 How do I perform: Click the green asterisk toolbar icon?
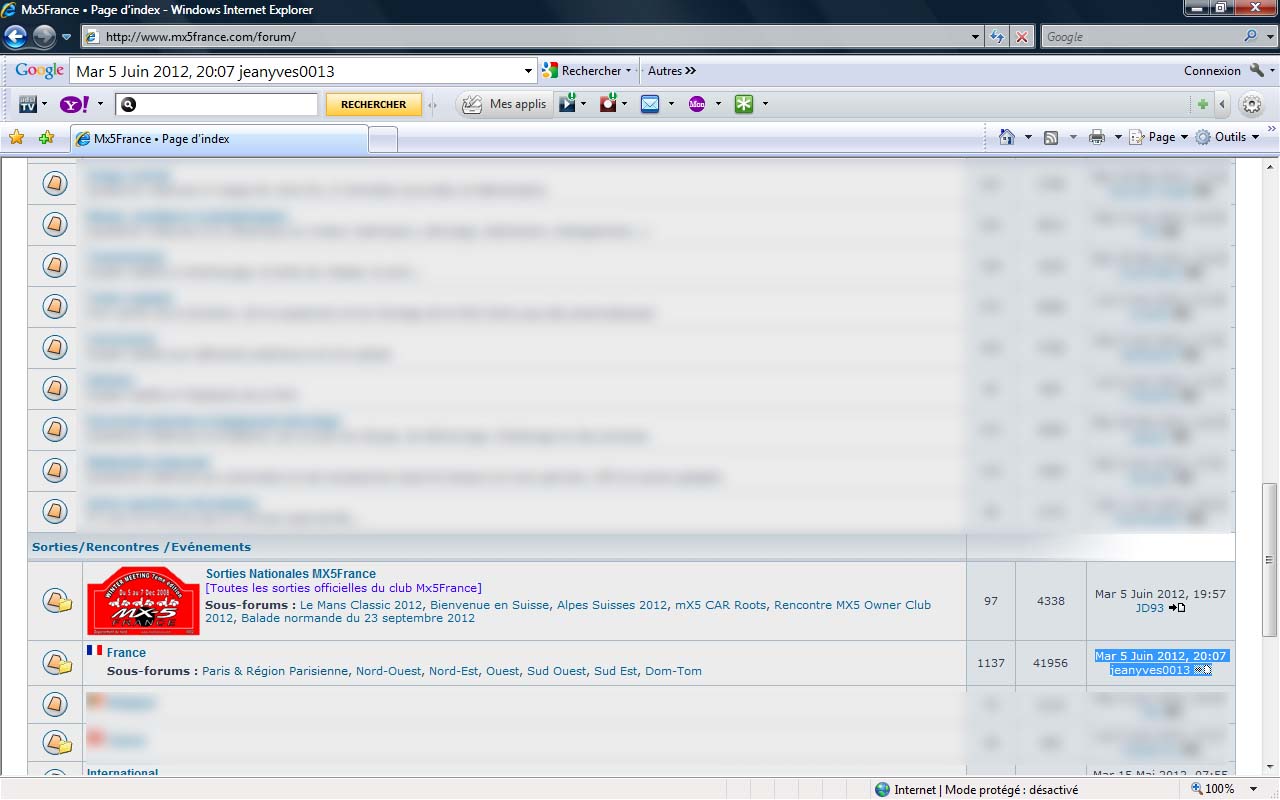pos(744,104)
